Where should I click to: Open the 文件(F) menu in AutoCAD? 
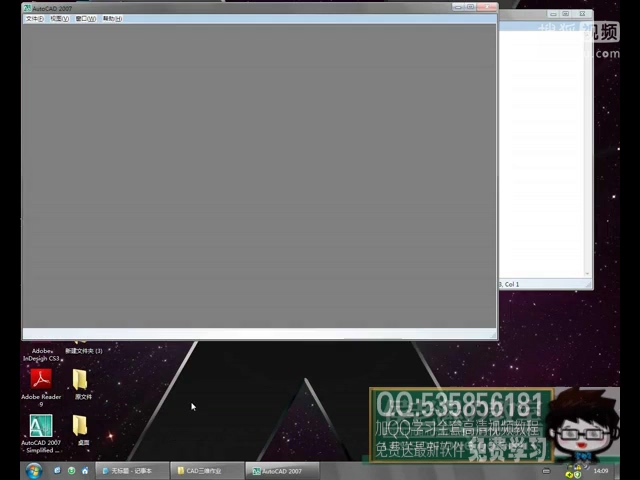[34, 19]
